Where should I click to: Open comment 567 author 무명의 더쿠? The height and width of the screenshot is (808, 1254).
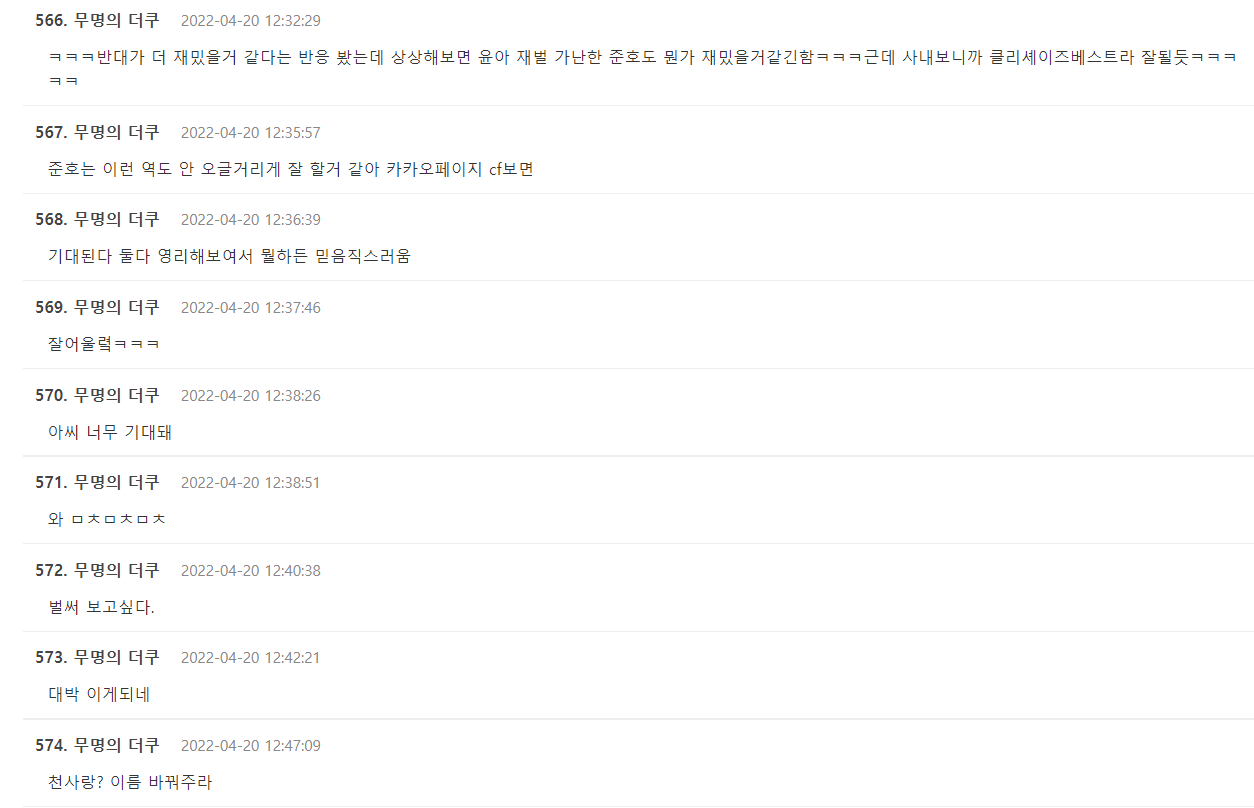click(x=116, y=132)
